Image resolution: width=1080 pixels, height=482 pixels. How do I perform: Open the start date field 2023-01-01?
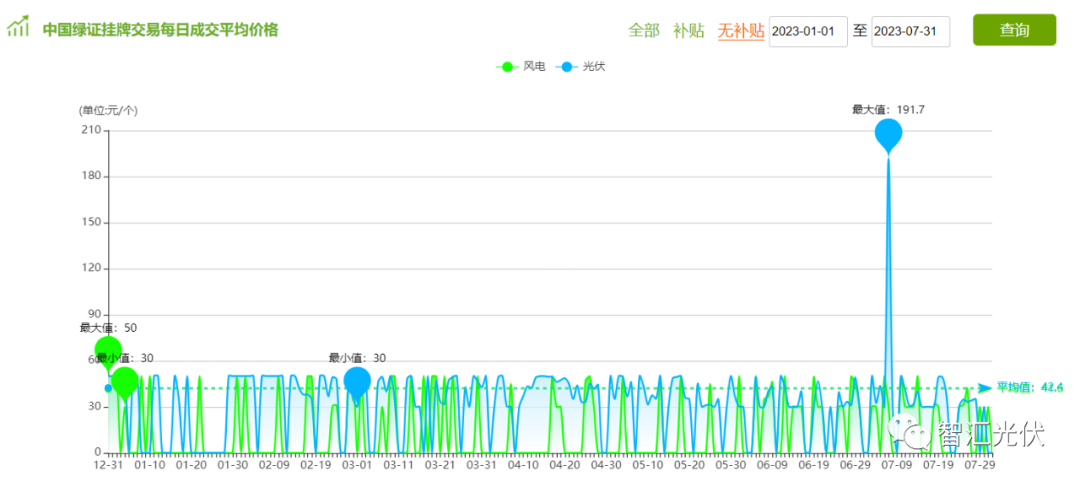(x=808, y=31)
